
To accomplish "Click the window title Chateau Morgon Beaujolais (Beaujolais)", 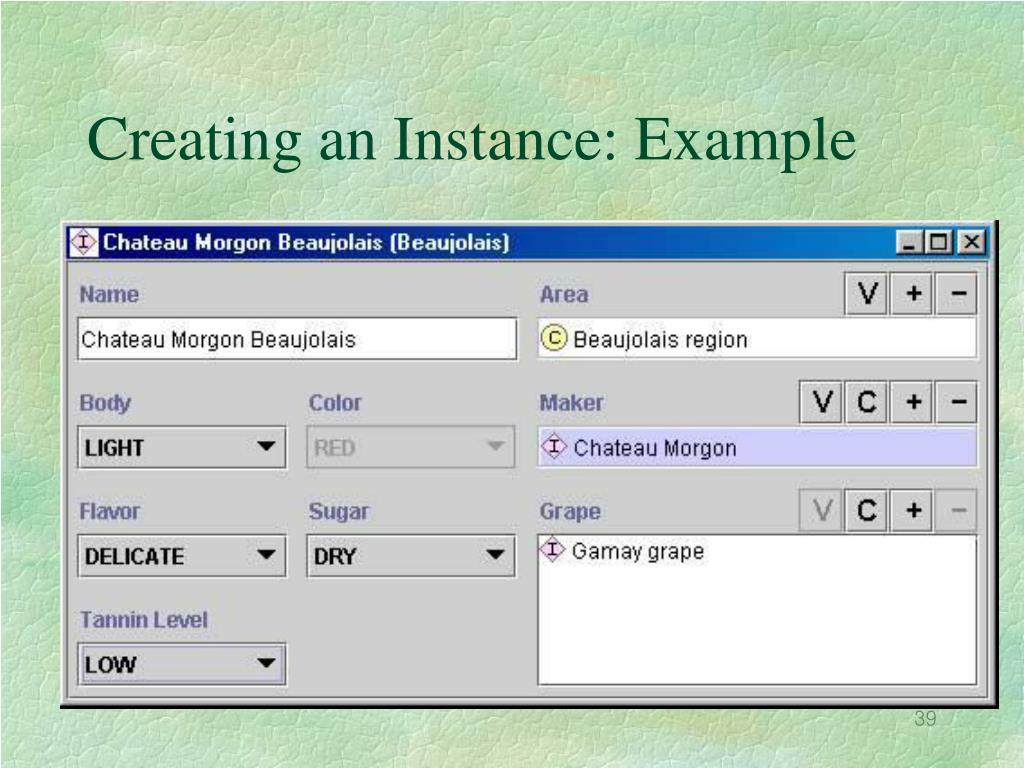I will 306,242.
